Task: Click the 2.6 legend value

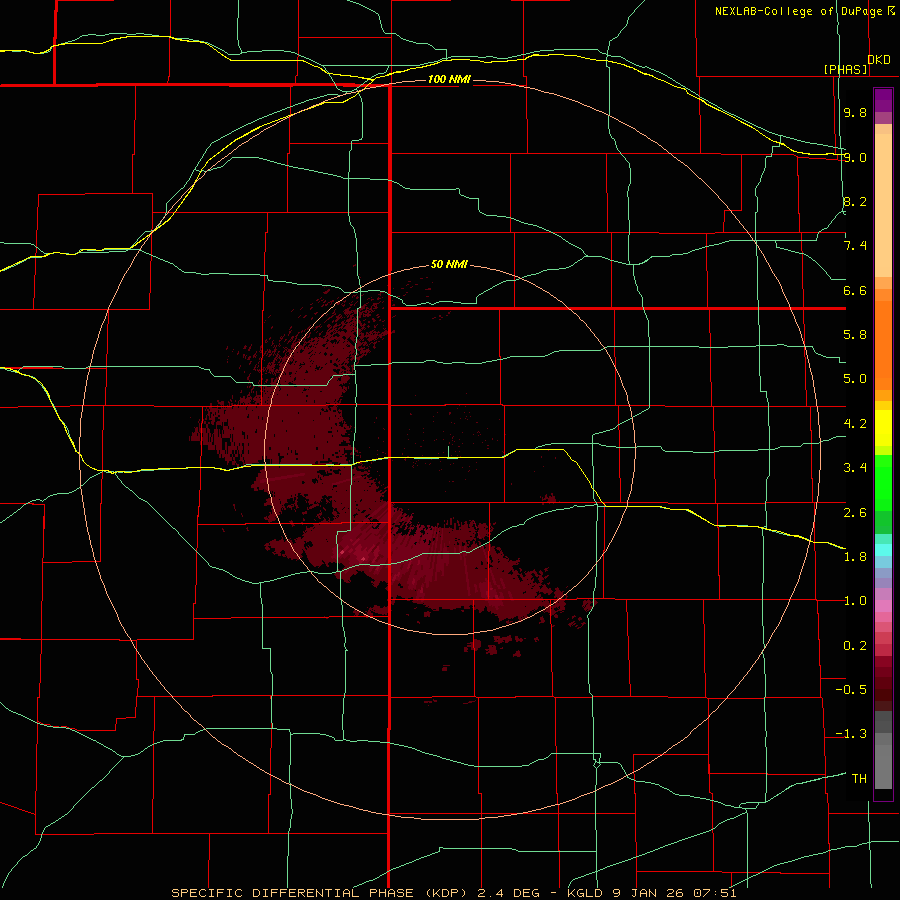Action: (x=855, y=512)
